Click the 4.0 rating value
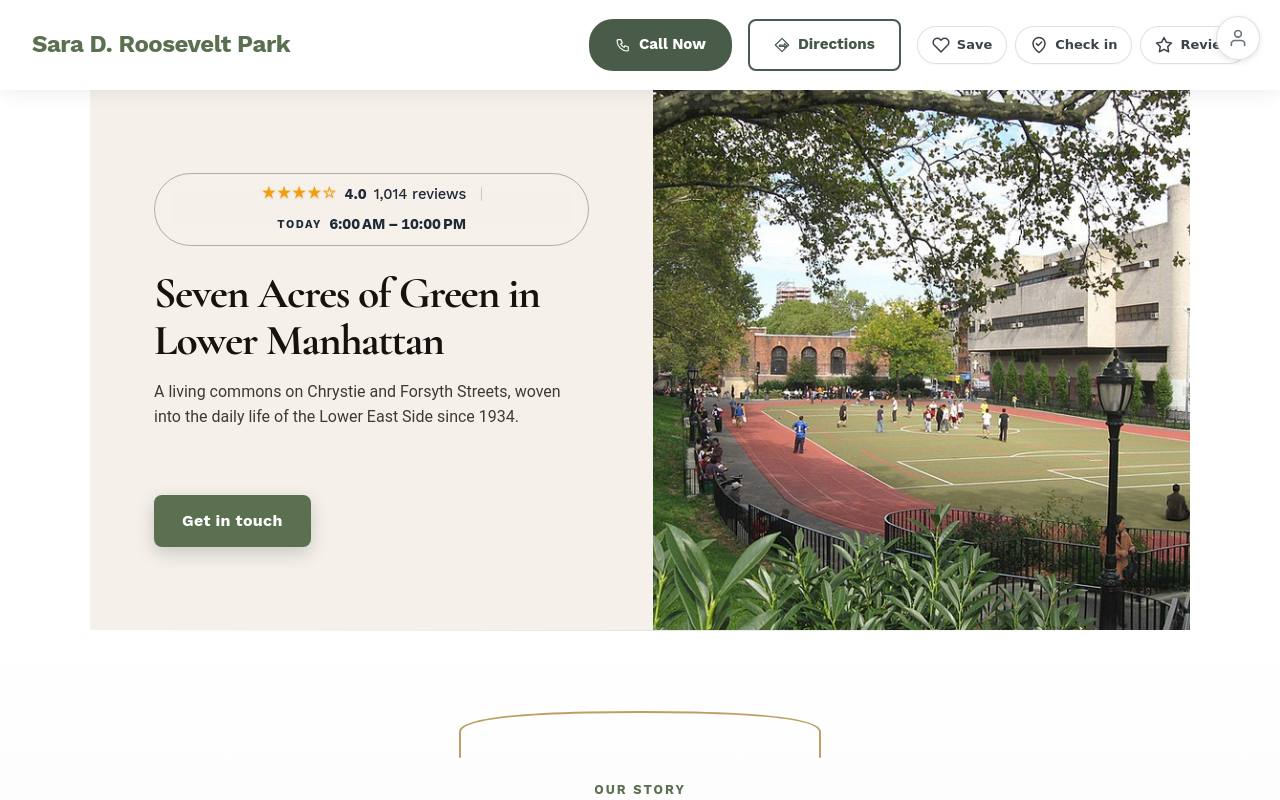 point(355,194)
